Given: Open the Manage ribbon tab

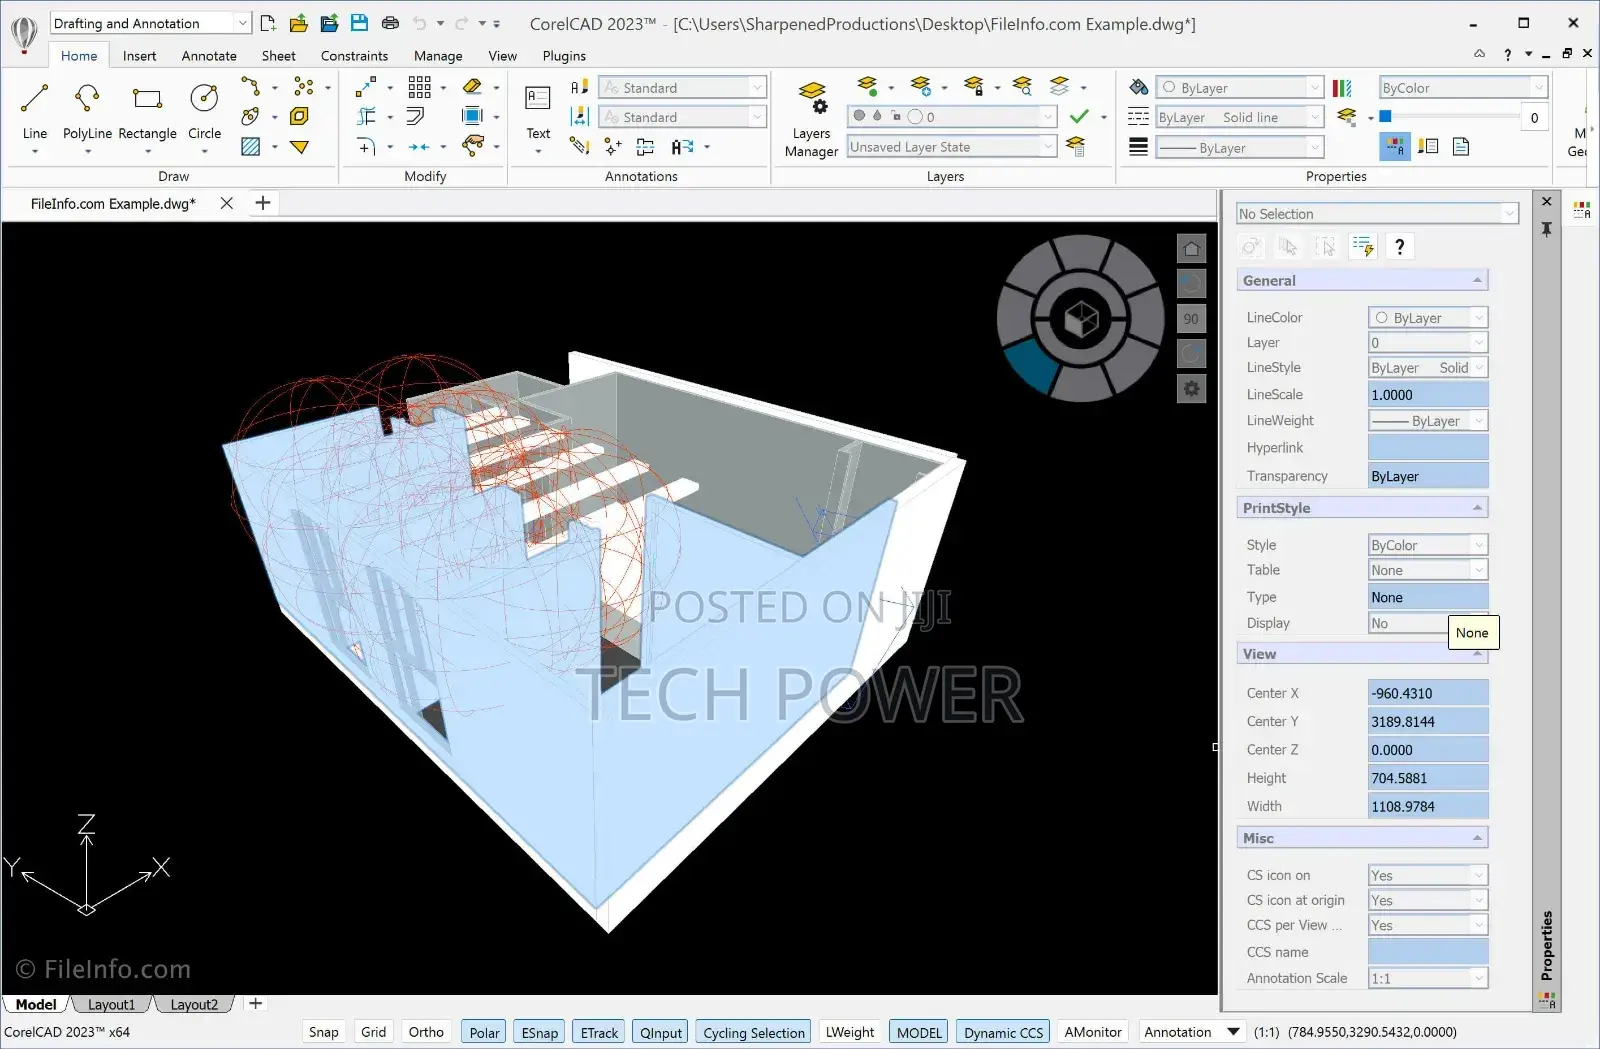Looking at the screenshot, I should click(438, 56).
